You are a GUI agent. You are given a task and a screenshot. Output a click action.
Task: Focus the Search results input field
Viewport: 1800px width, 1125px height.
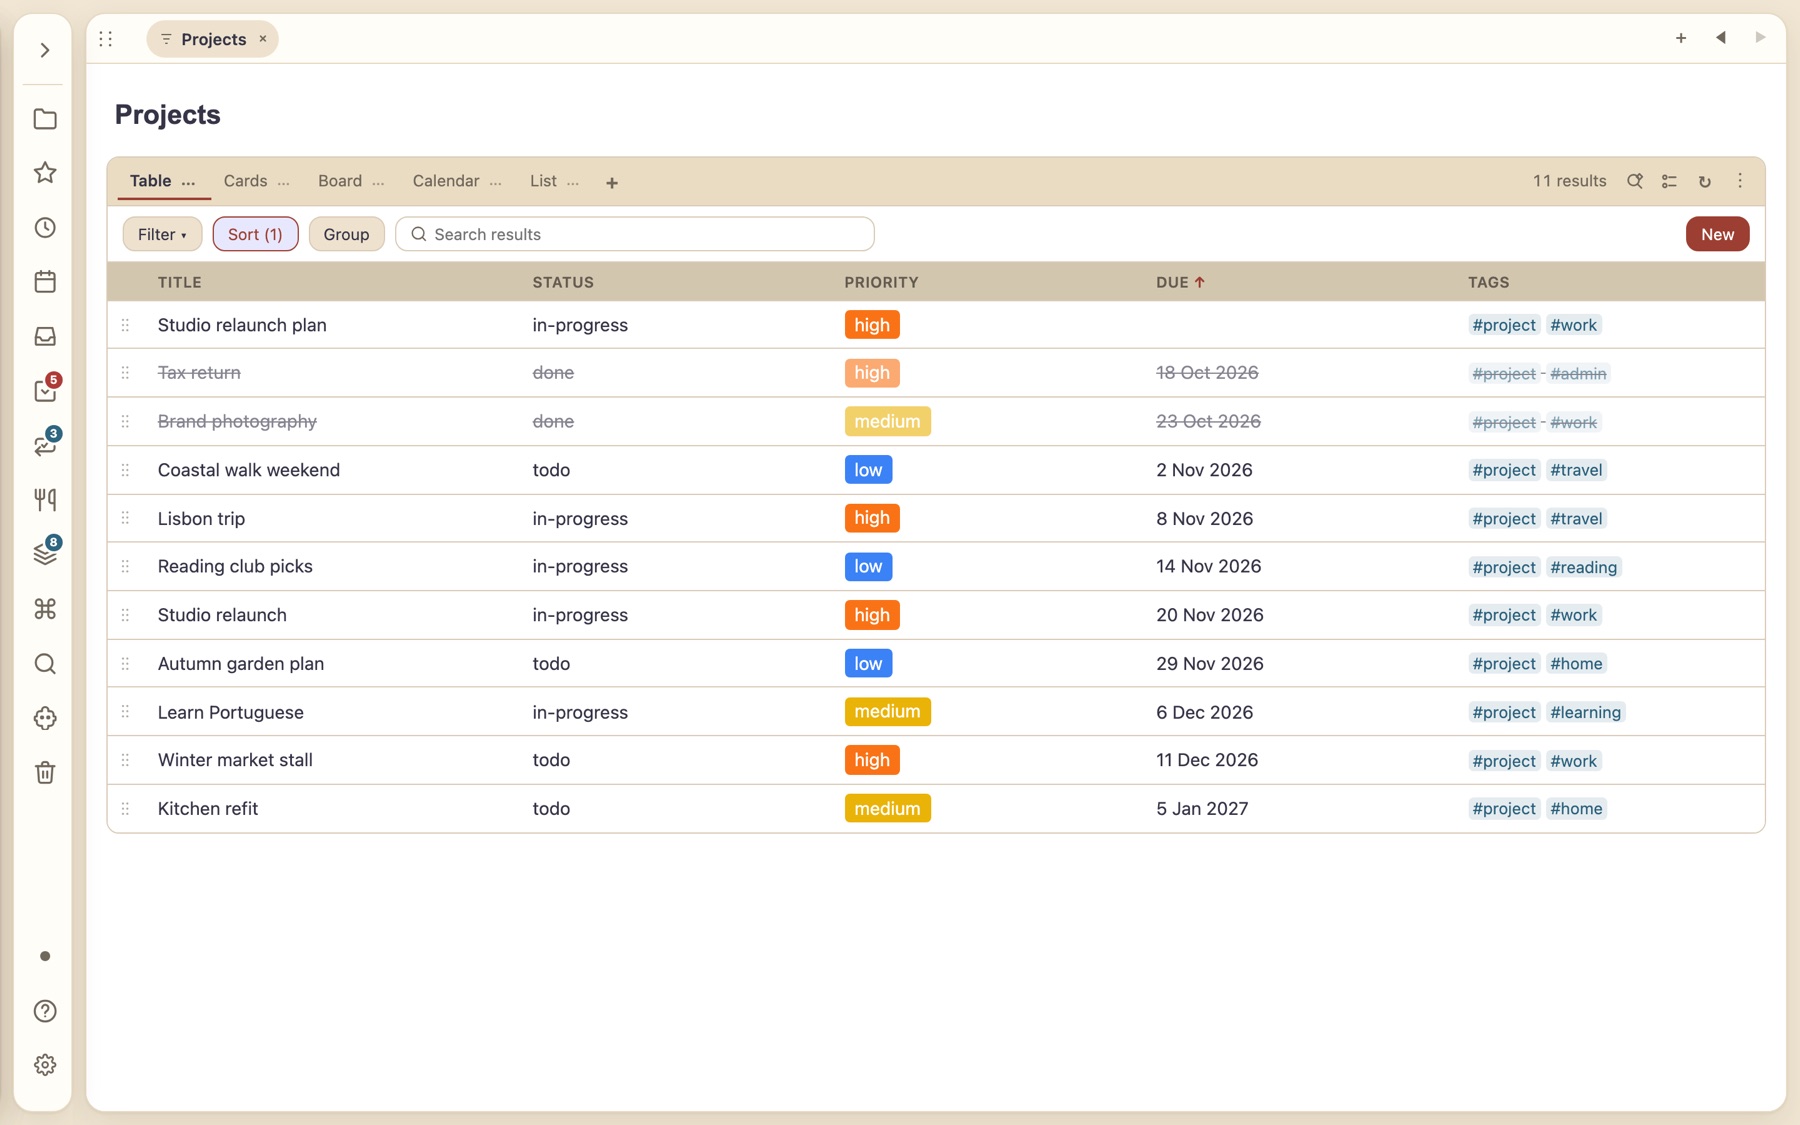pyautogui.click(x=635, y=234)
